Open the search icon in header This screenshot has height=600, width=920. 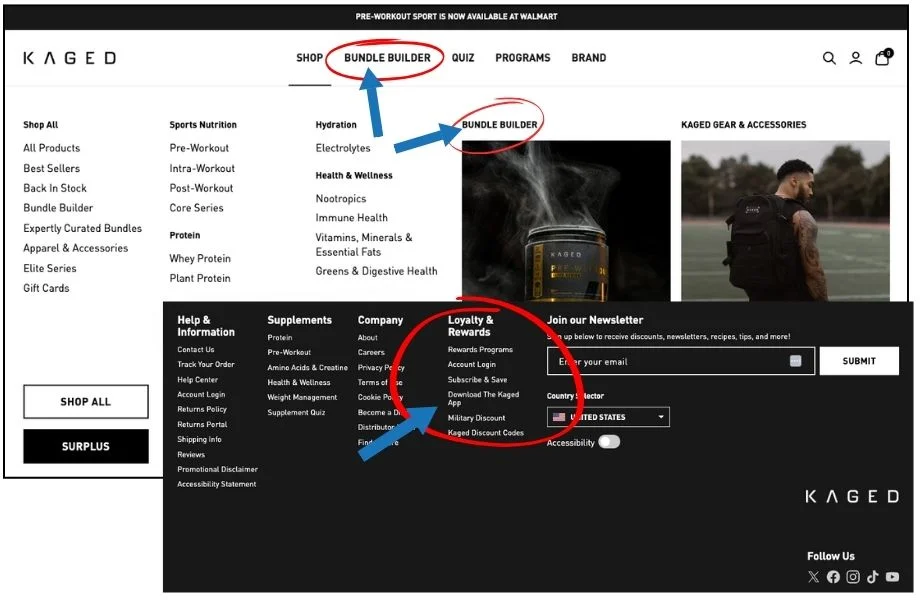pos(829,58)
